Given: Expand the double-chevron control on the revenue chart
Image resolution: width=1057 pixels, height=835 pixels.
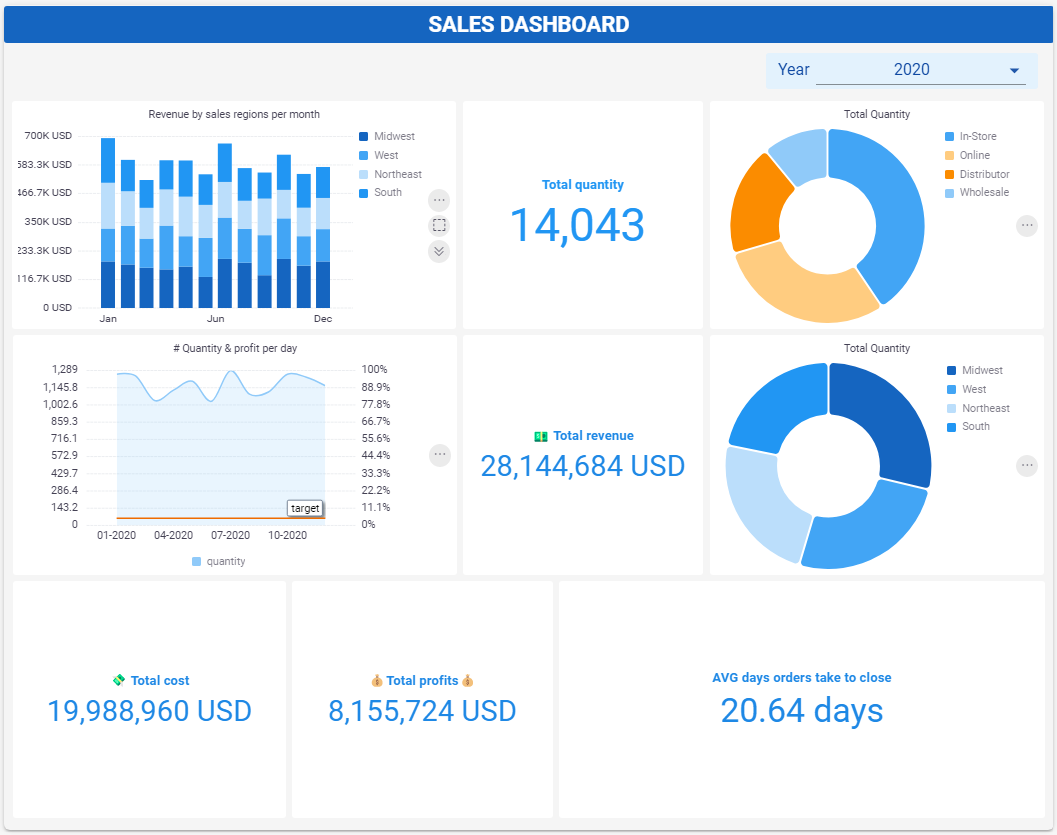Looking at the screenshot, I should pyautogui.click(x=439, y=251).
